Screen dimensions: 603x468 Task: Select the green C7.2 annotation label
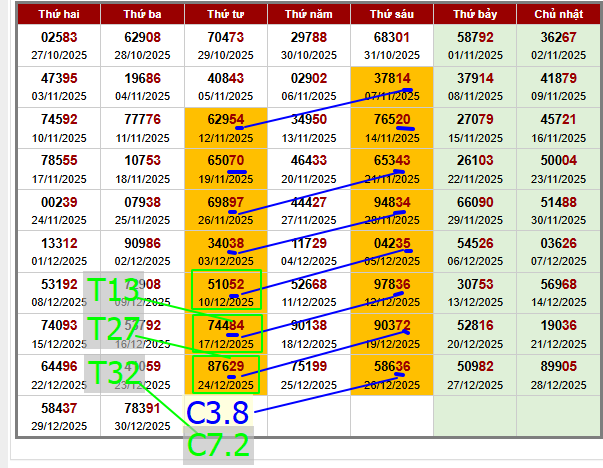coord(218,445)
